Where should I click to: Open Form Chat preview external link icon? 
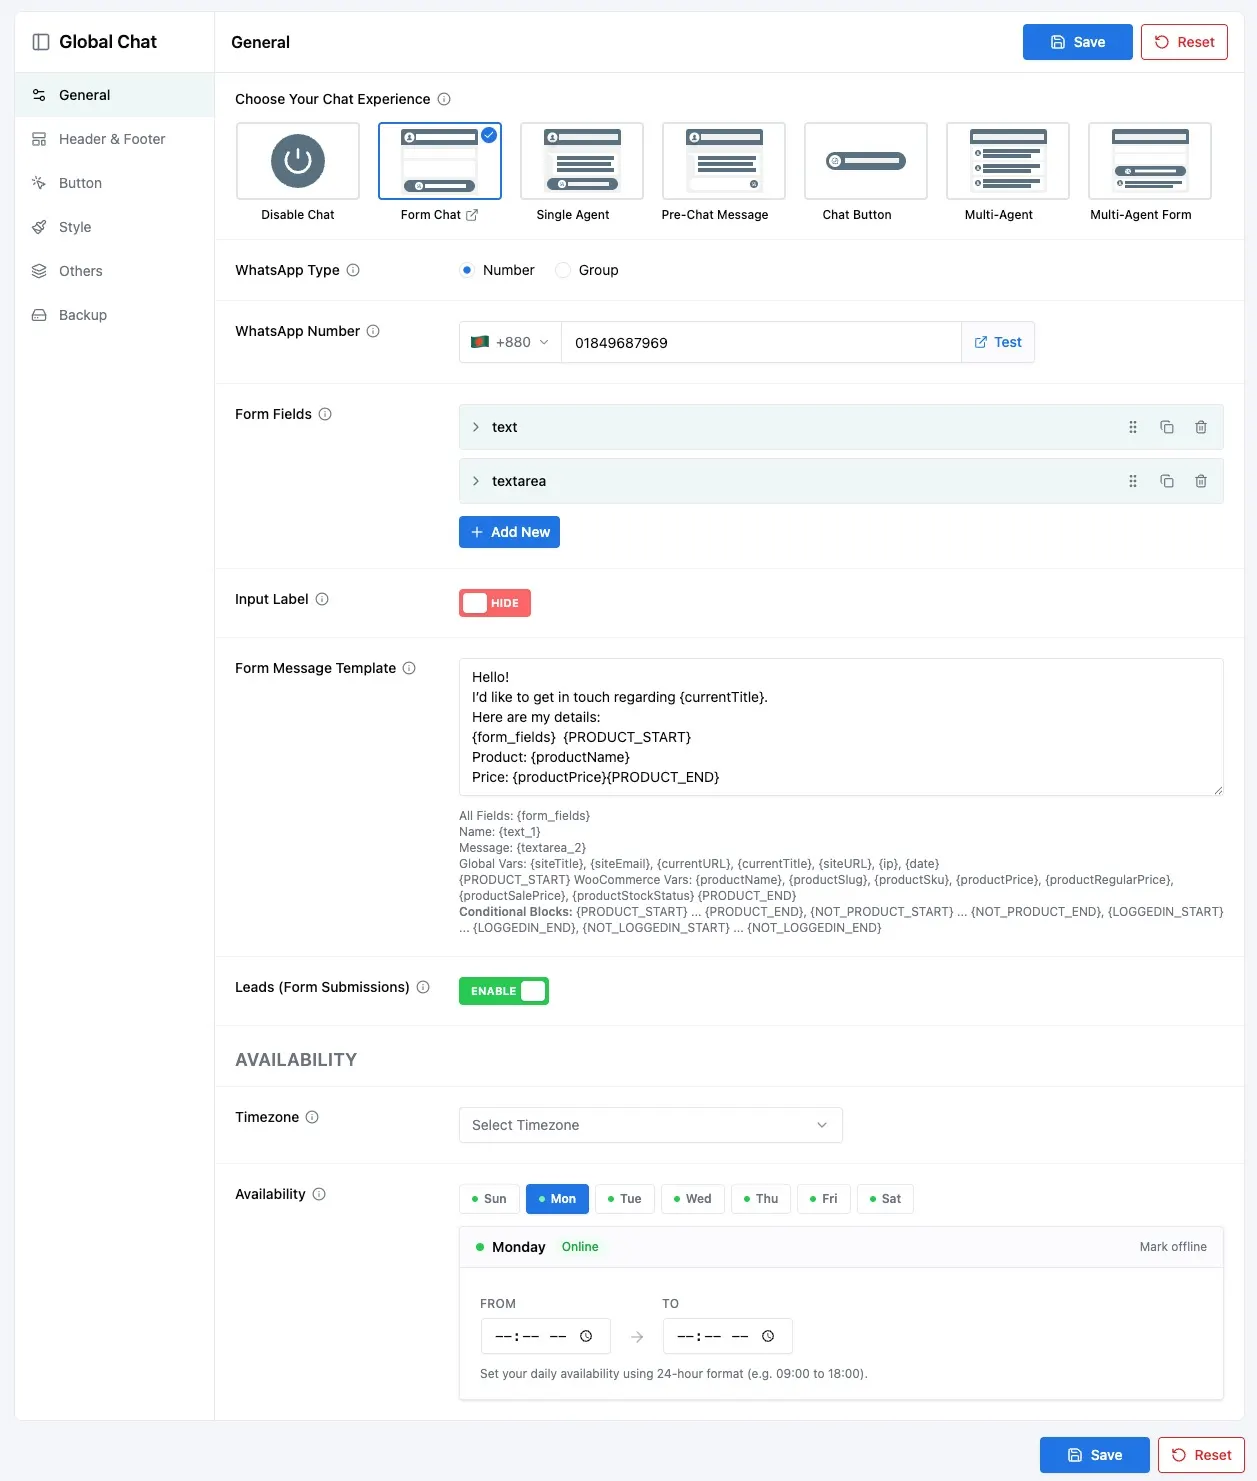click(472, 215)
